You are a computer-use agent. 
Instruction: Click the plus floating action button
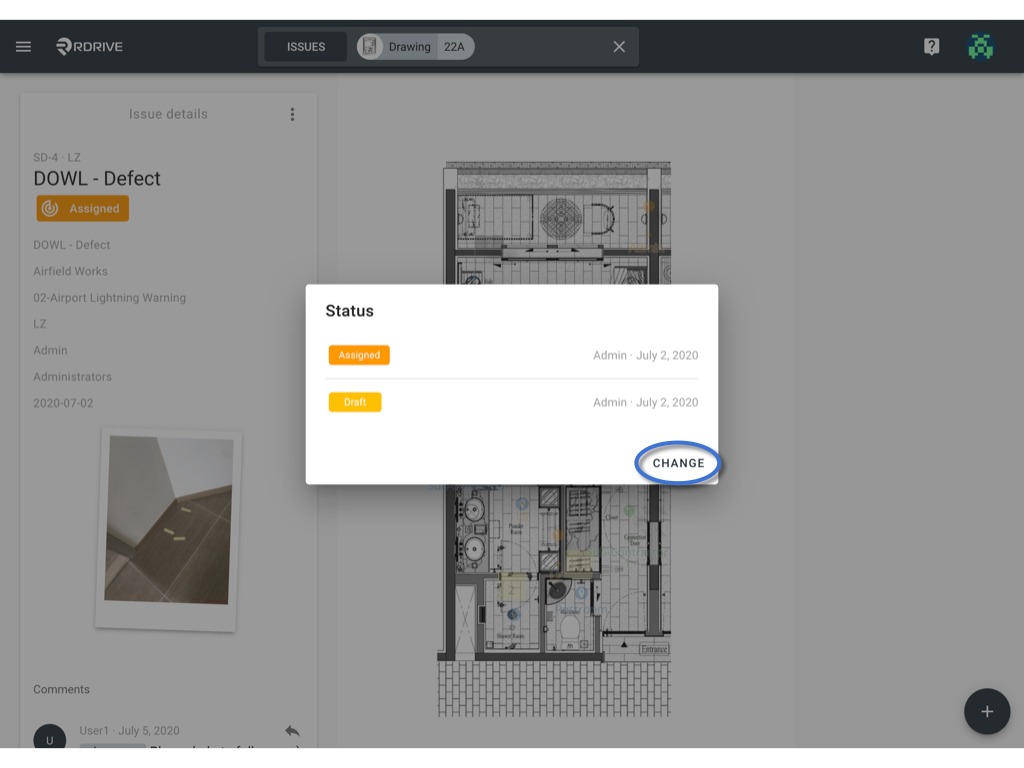(x=987, y=711)
